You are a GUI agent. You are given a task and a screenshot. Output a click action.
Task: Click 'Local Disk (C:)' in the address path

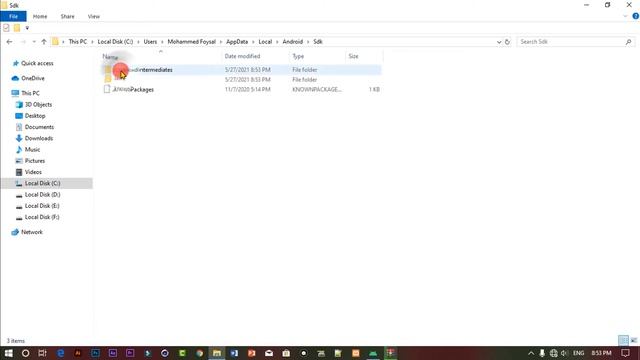pyautogui.click(x=115, y=42)
